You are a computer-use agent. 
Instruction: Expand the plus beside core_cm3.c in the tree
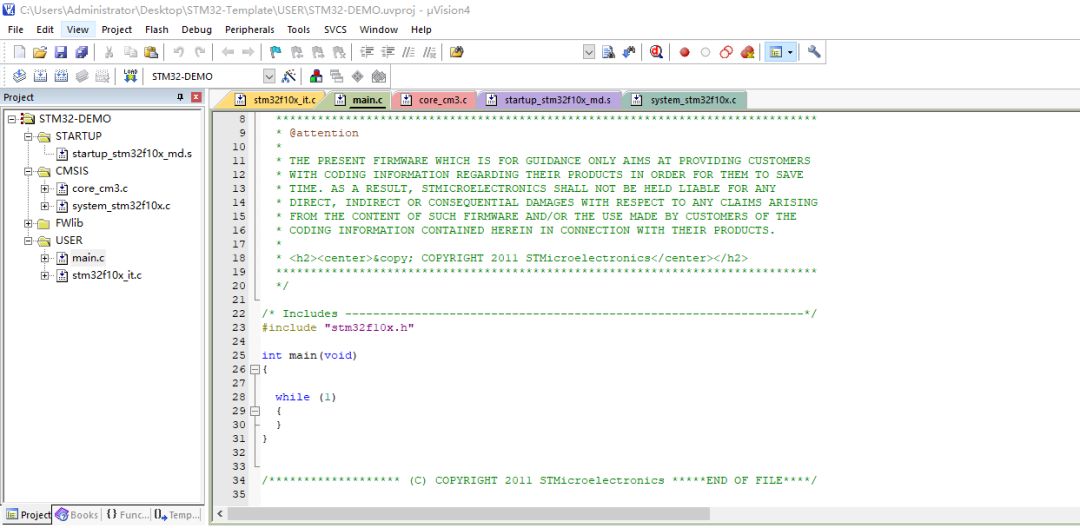pyautogui.click(x=45, y=189)
